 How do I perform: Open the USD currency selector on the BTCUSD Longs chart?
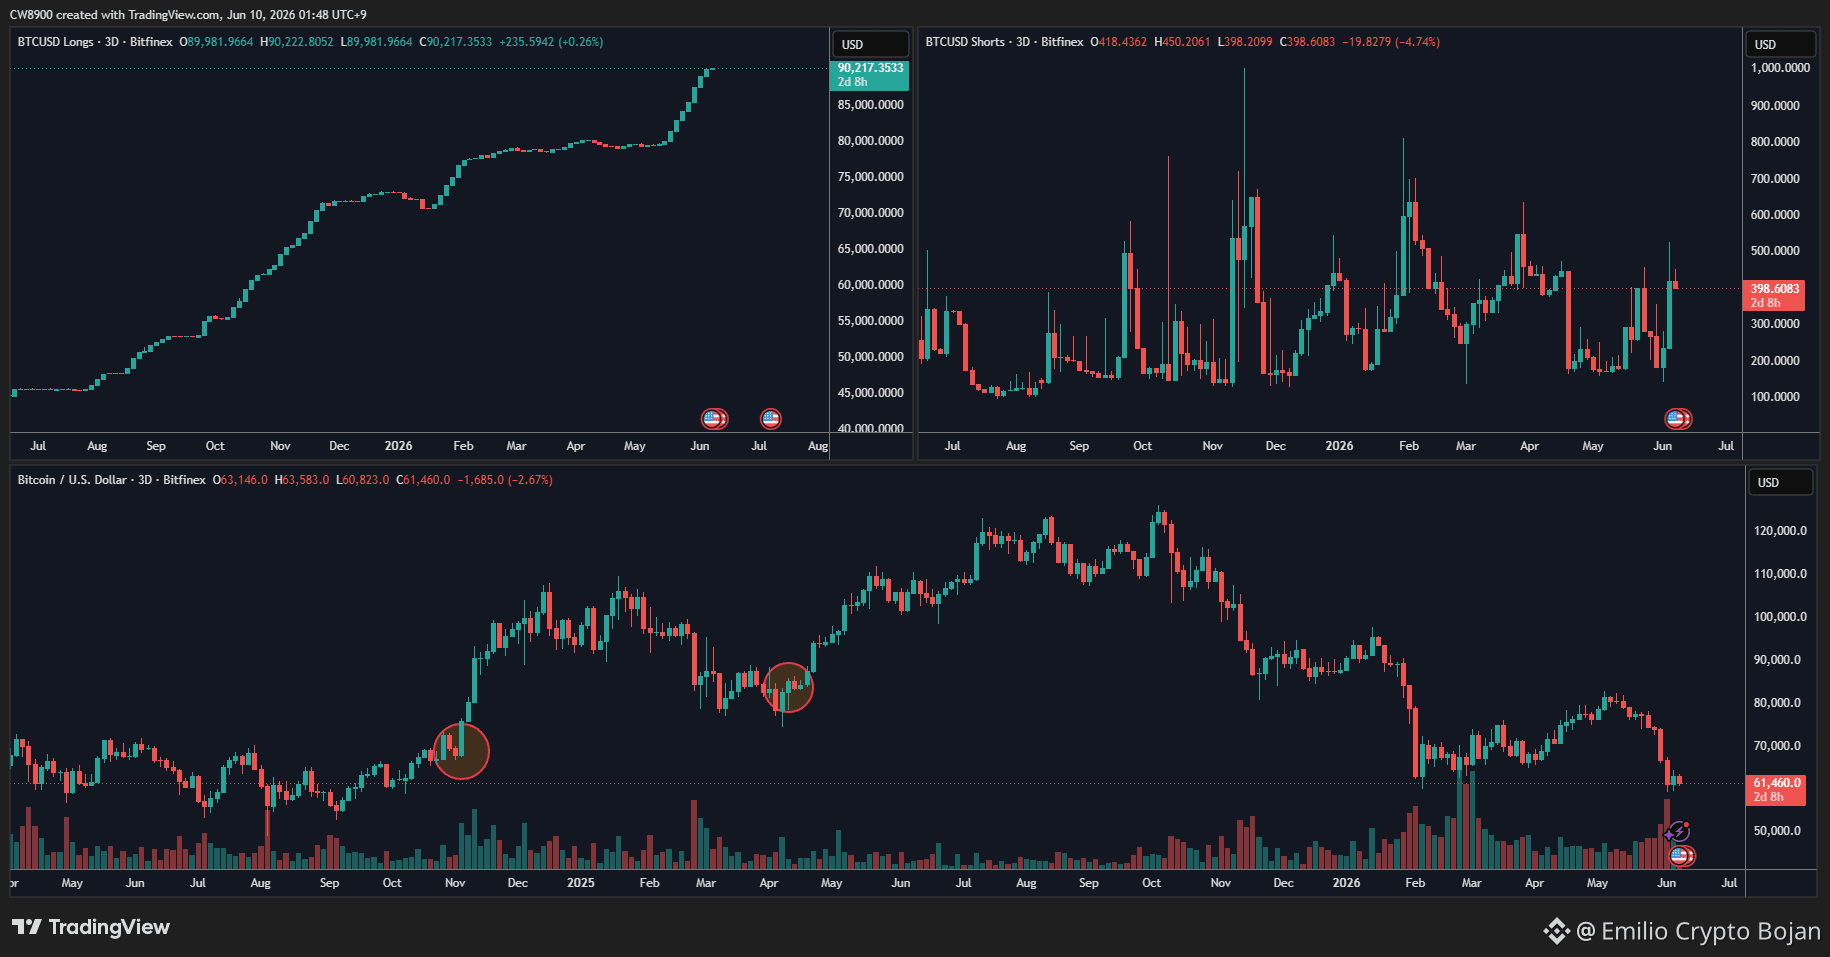click(x=870, y=44)
